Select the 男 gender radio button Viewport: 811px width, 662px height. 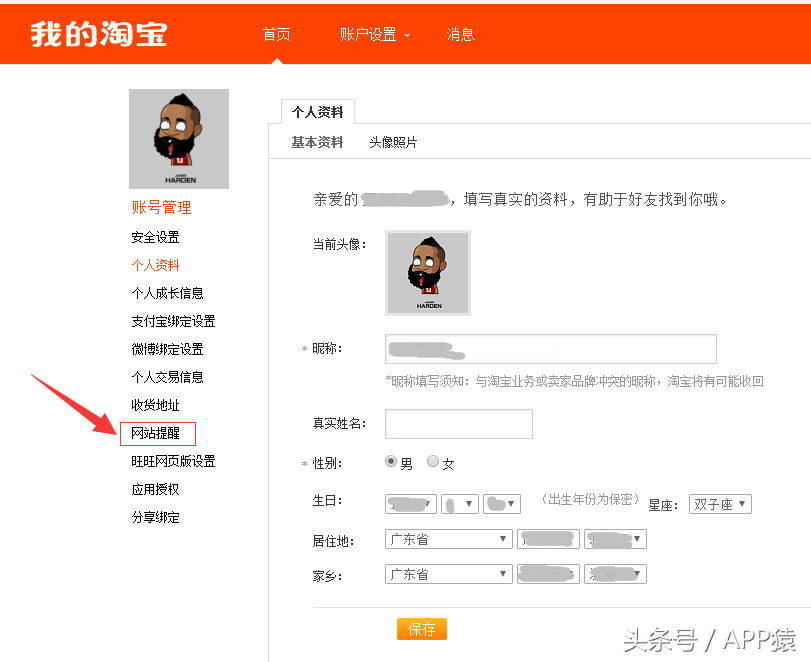391,461
